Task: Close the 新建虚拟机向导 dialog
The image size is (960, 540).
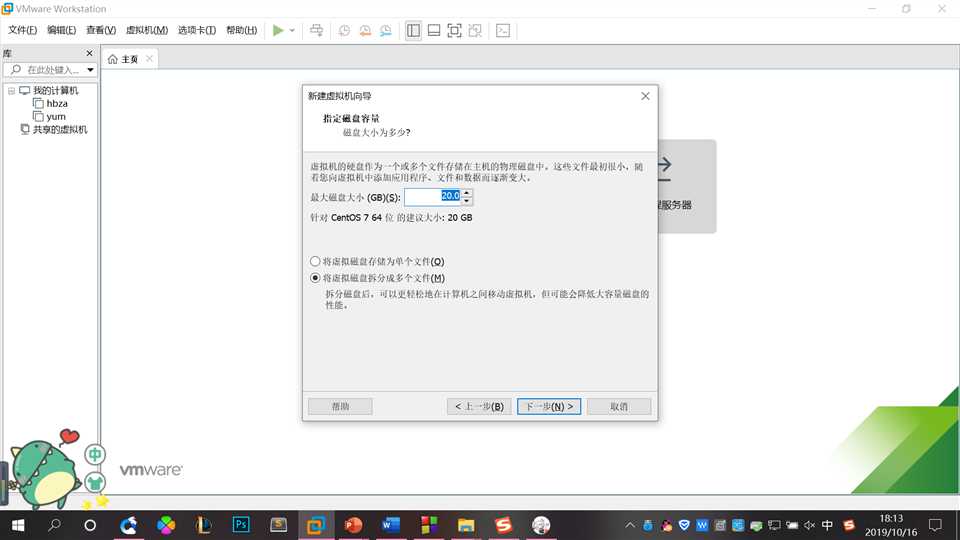Action: (x=645, y=96)
